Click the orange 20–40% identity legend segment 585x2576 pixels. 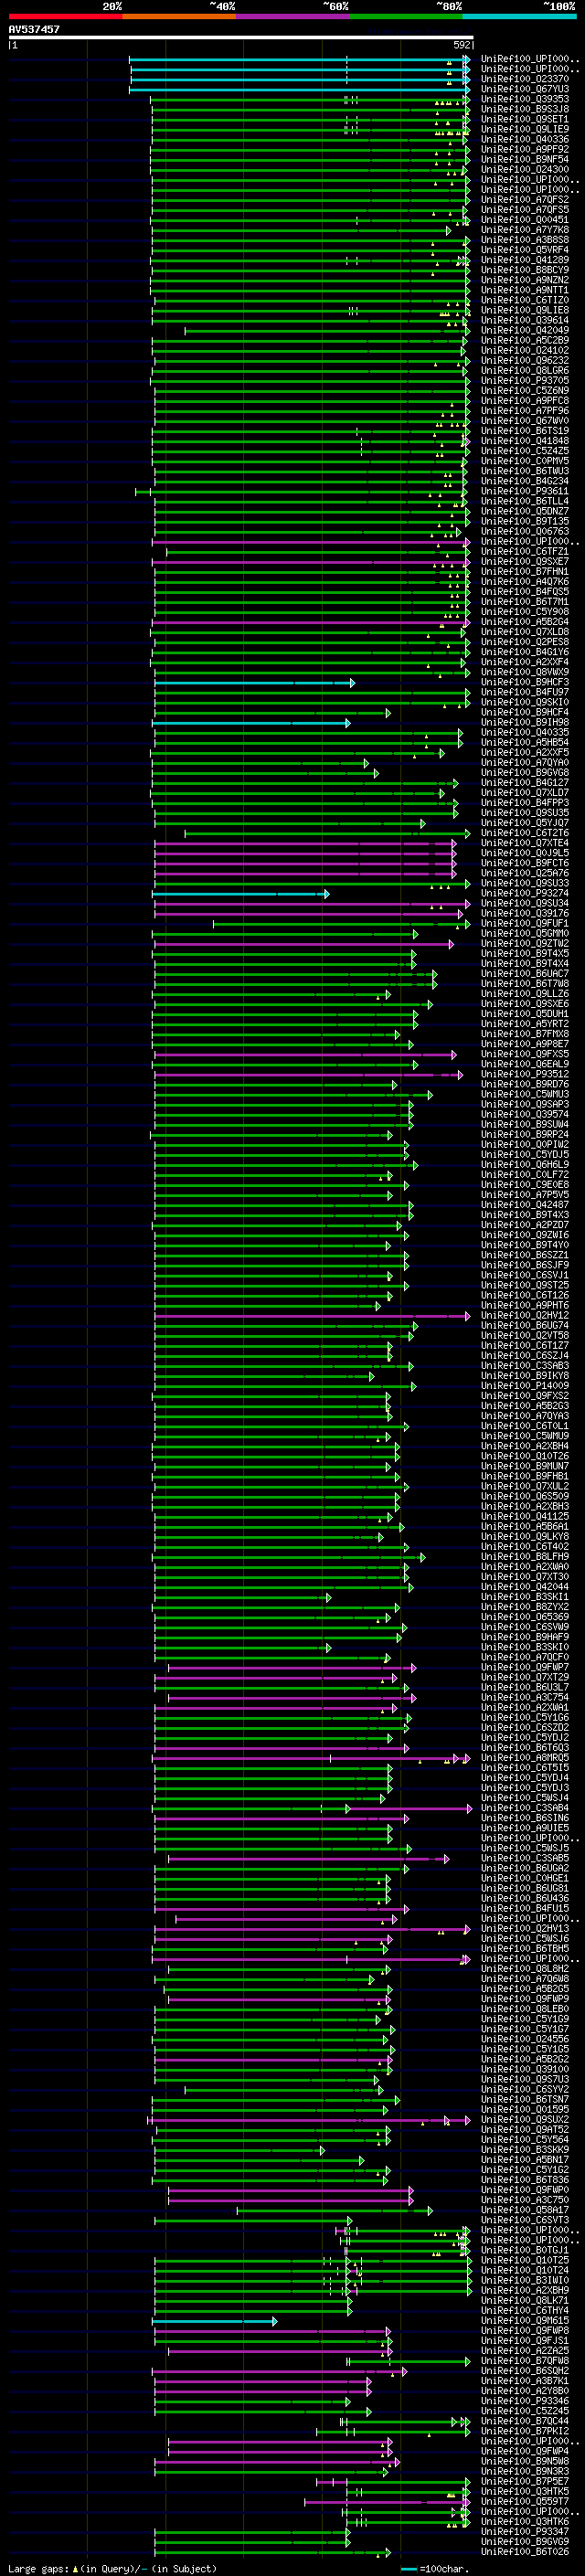(179, 16)
